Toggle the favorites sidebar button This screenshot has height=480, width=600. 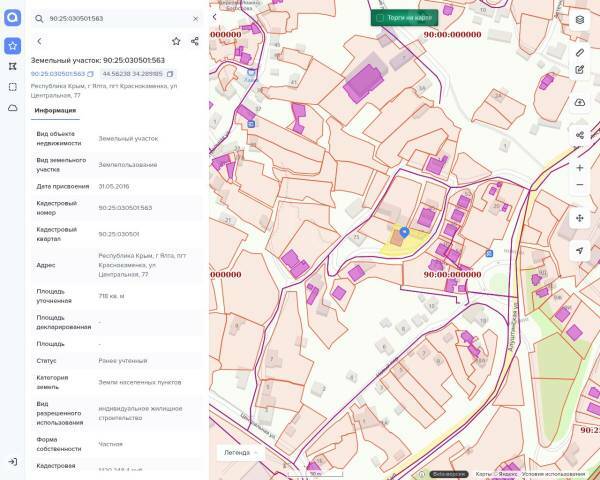[13, 46]
